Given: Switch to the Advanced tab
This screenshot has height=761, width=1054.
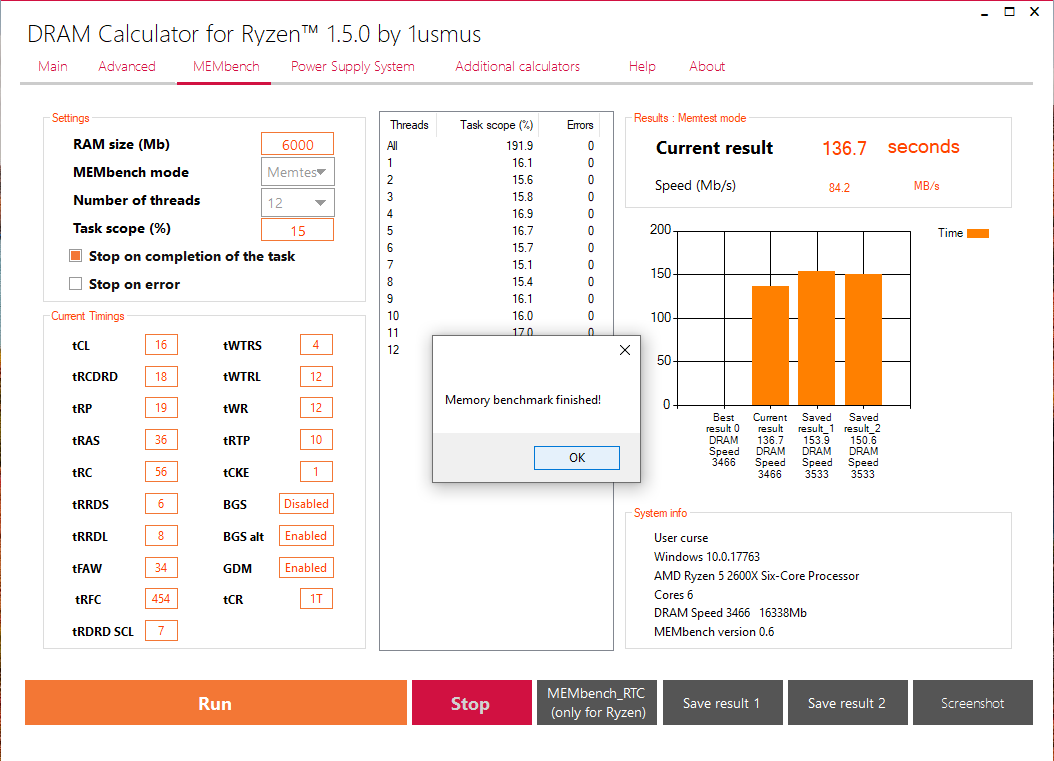Looking at the screenshot, I should [x=127, y=67].
